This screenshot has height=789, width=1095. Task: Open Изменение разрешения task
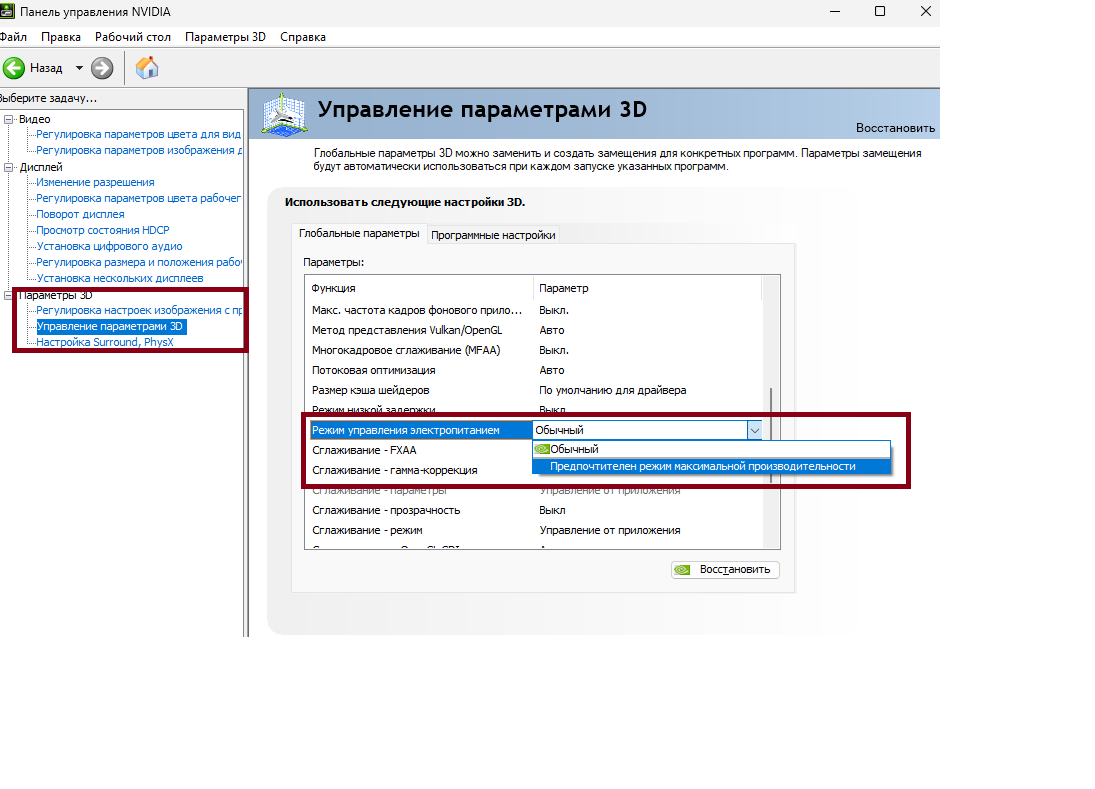95,182
